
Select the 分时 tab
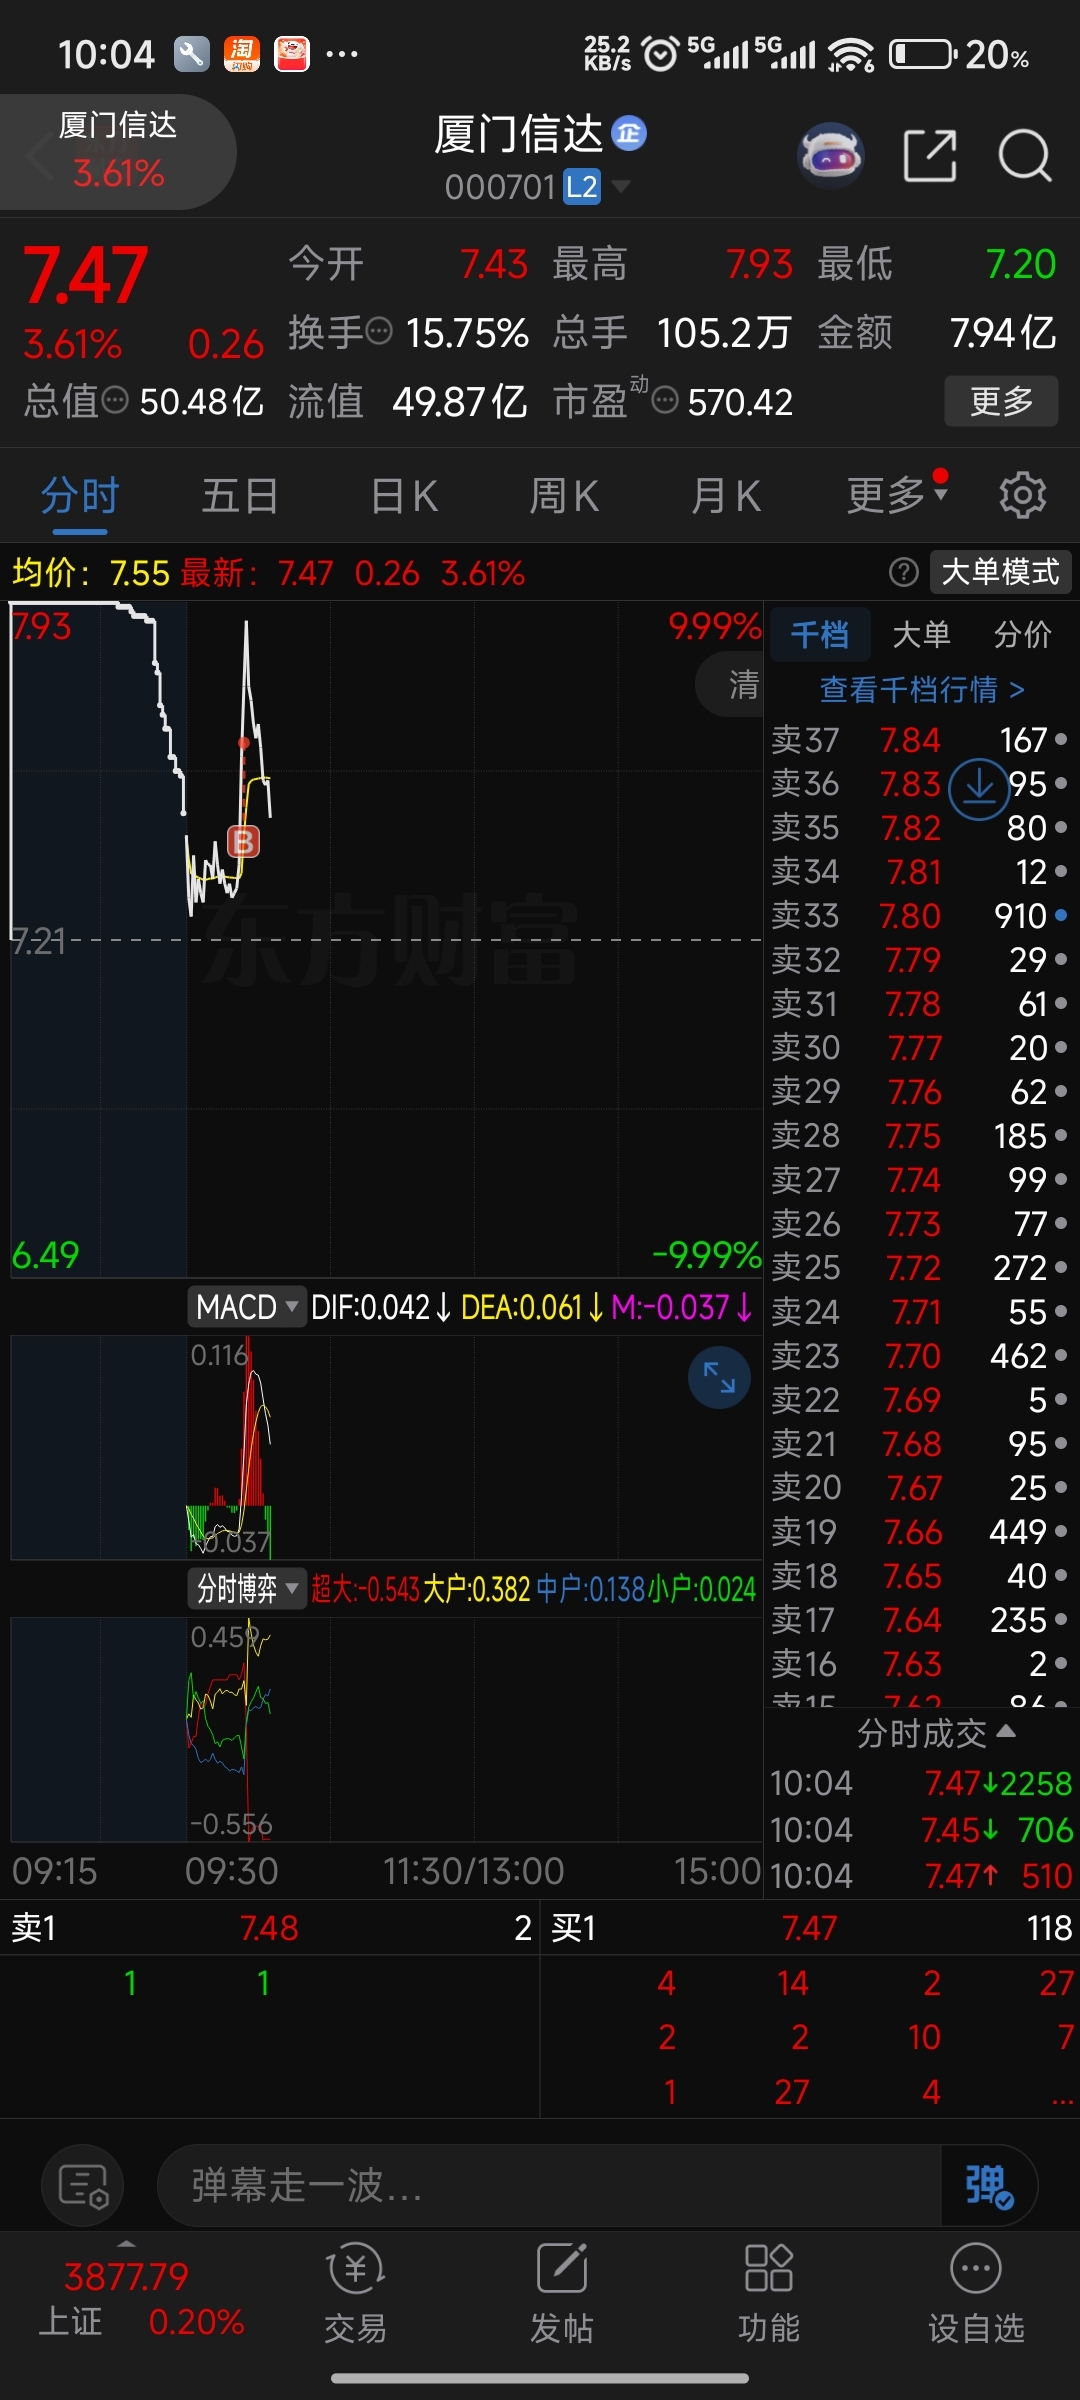[79, 496]
